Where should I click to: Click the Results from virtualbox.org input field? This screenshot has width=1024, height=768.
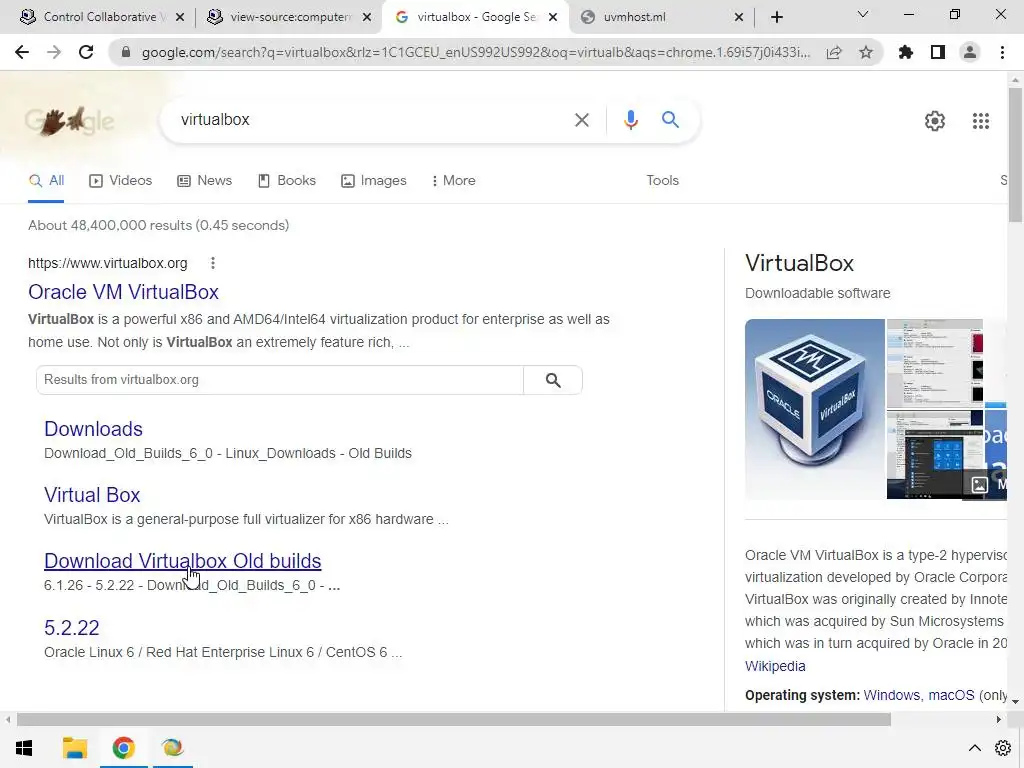click(x=280, y=380)
